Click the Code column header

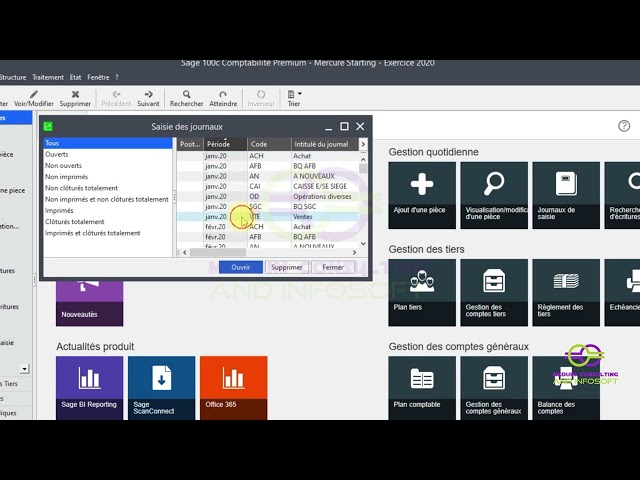269,144
